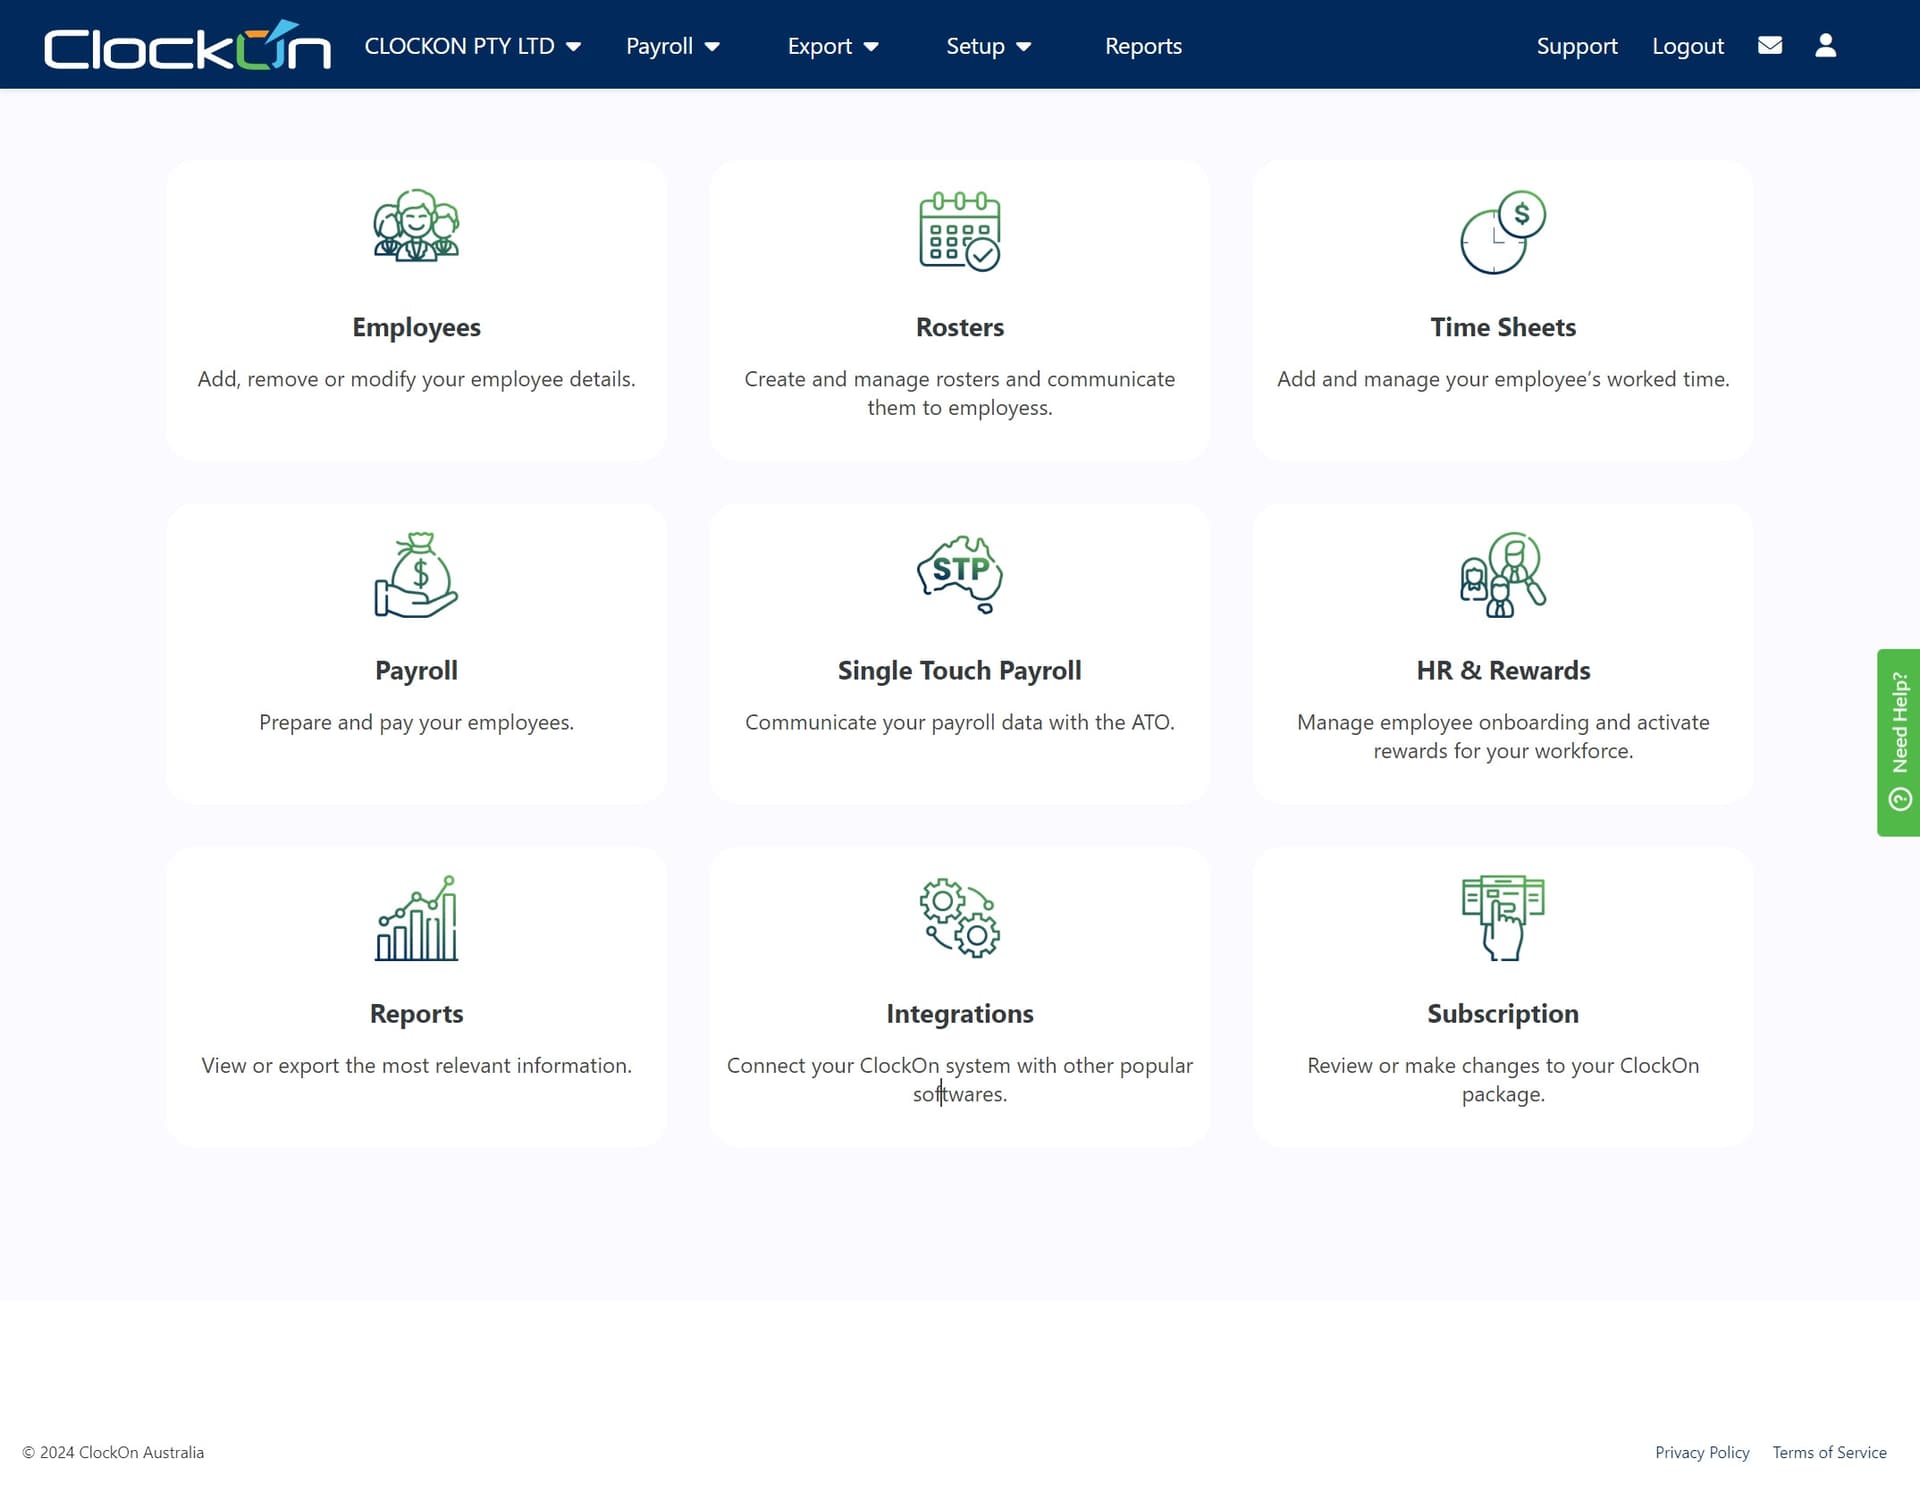The height and width of the screenshot is (1486, 1920).
Task: Expand the CLOCKON PTY LTD company dropdown
Action: pyautogui.click(x=472, y=46)
